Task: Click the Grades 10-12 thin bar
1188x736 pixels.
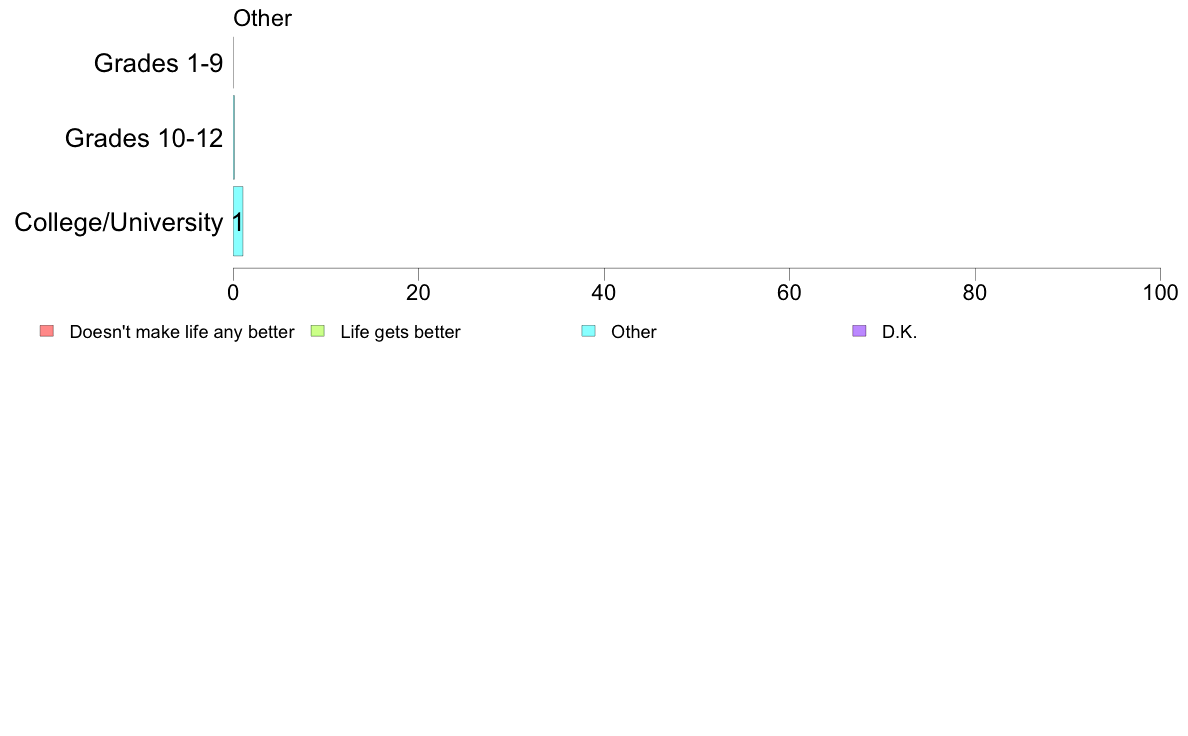Action: 234,137
